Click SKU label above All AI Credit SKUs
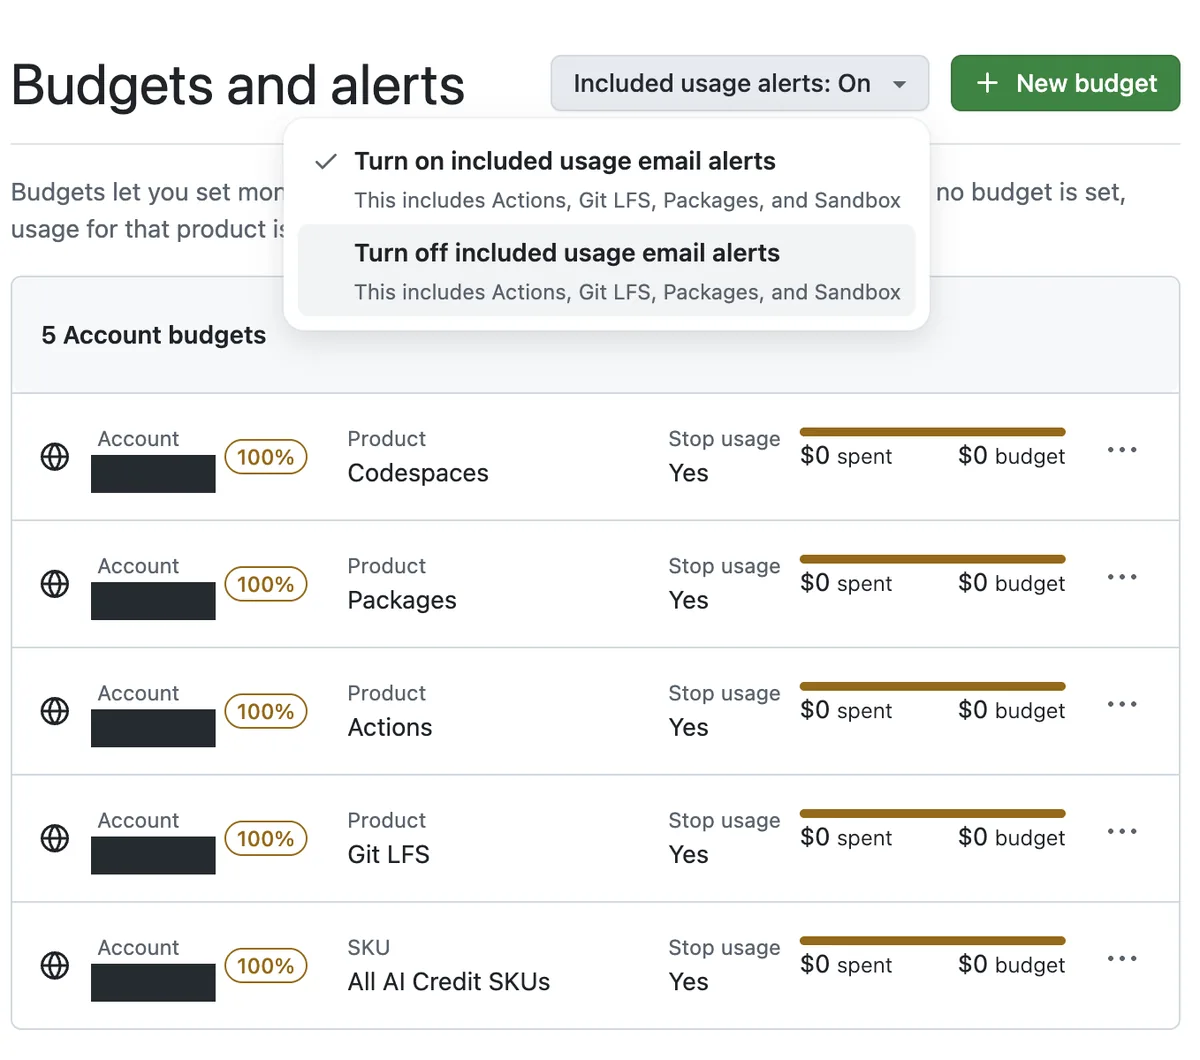Image resolution: width=1200 pixels, height=1060 pixels. click(x=369, y=947)
